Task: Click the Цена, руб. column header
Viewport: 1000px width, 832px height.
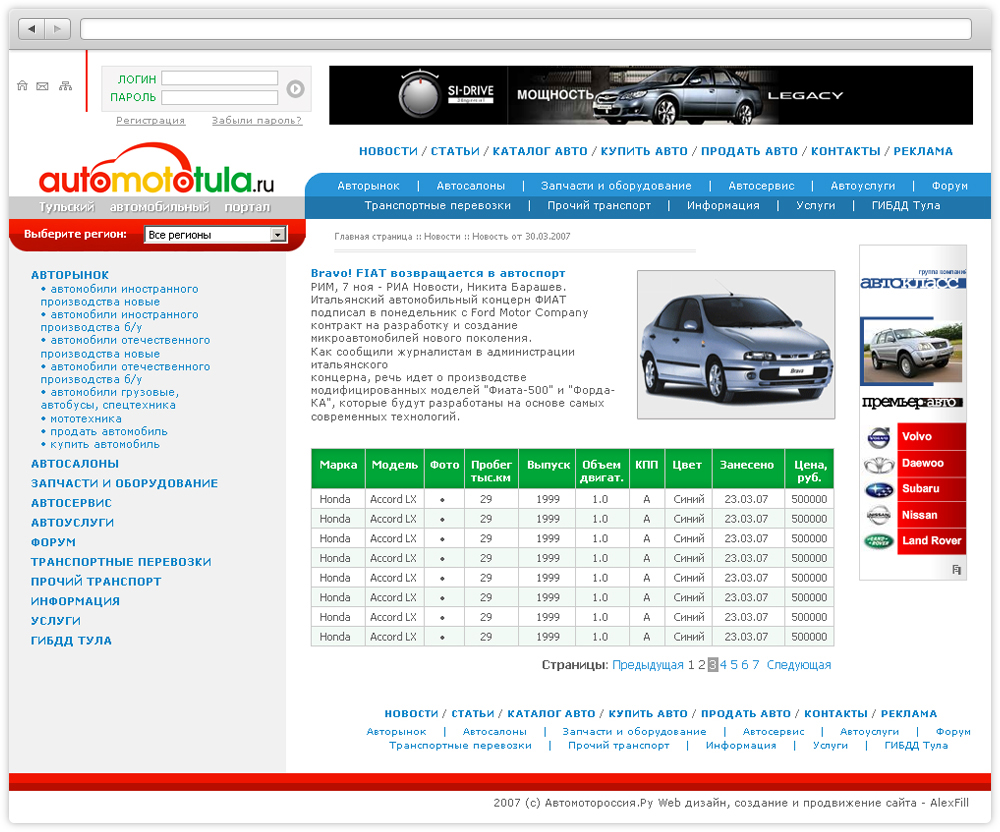Action: pos(810,471)
